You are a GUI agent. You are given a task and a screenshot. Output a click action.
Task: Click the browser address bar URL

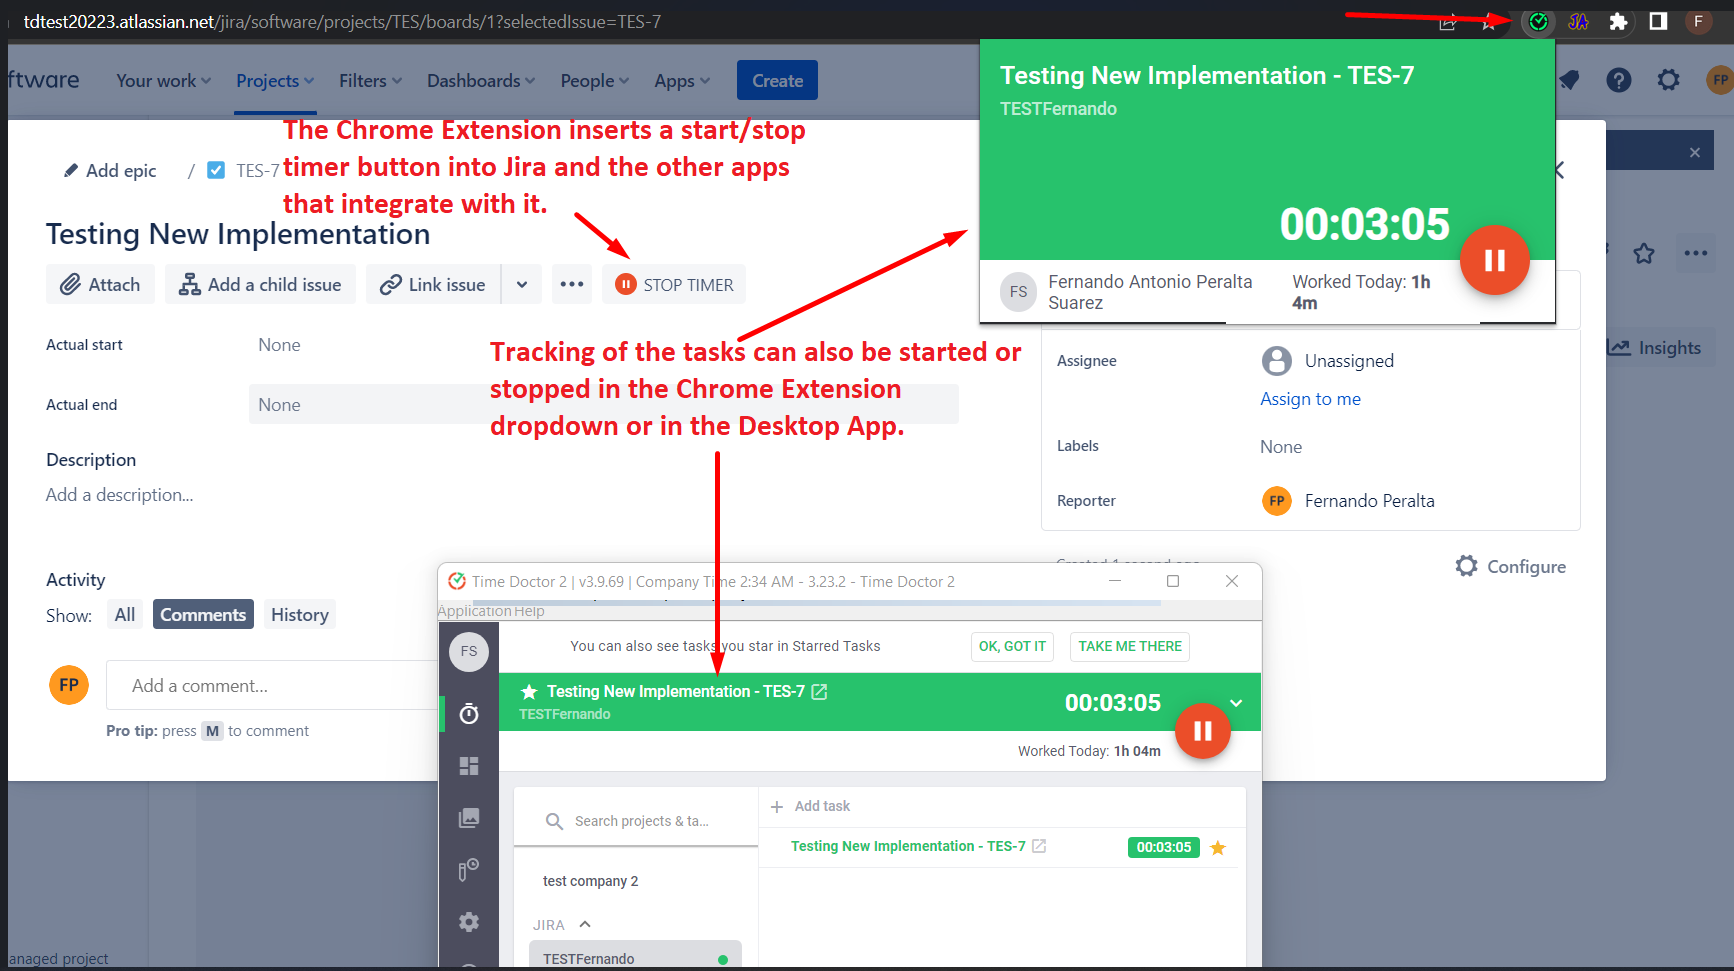(x=342, y=21)
